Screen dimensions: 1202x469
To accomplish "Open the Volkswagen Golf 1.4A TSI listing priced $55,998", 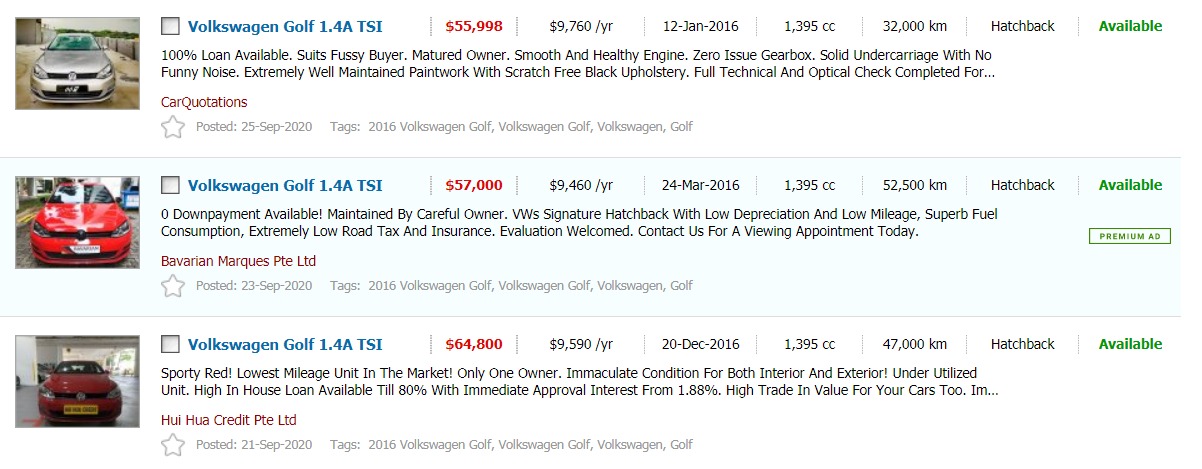I will [x=285, y=27].
